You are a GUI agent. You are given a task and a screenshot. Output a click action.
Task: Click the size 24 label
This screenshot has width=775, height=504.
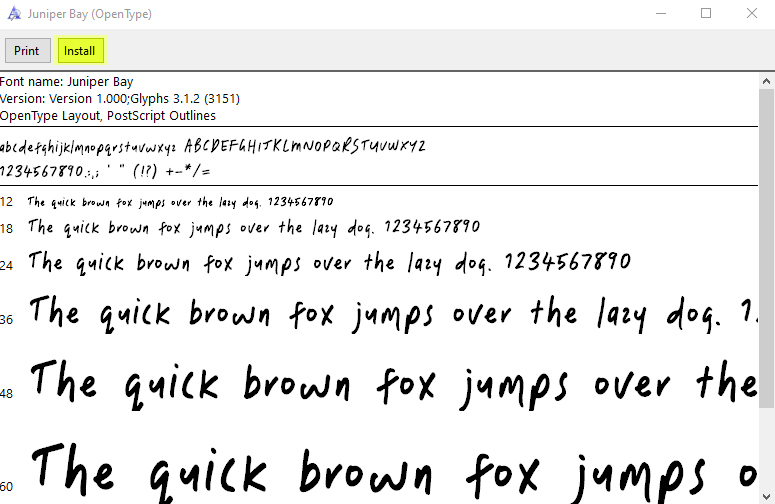pos(6,266)
